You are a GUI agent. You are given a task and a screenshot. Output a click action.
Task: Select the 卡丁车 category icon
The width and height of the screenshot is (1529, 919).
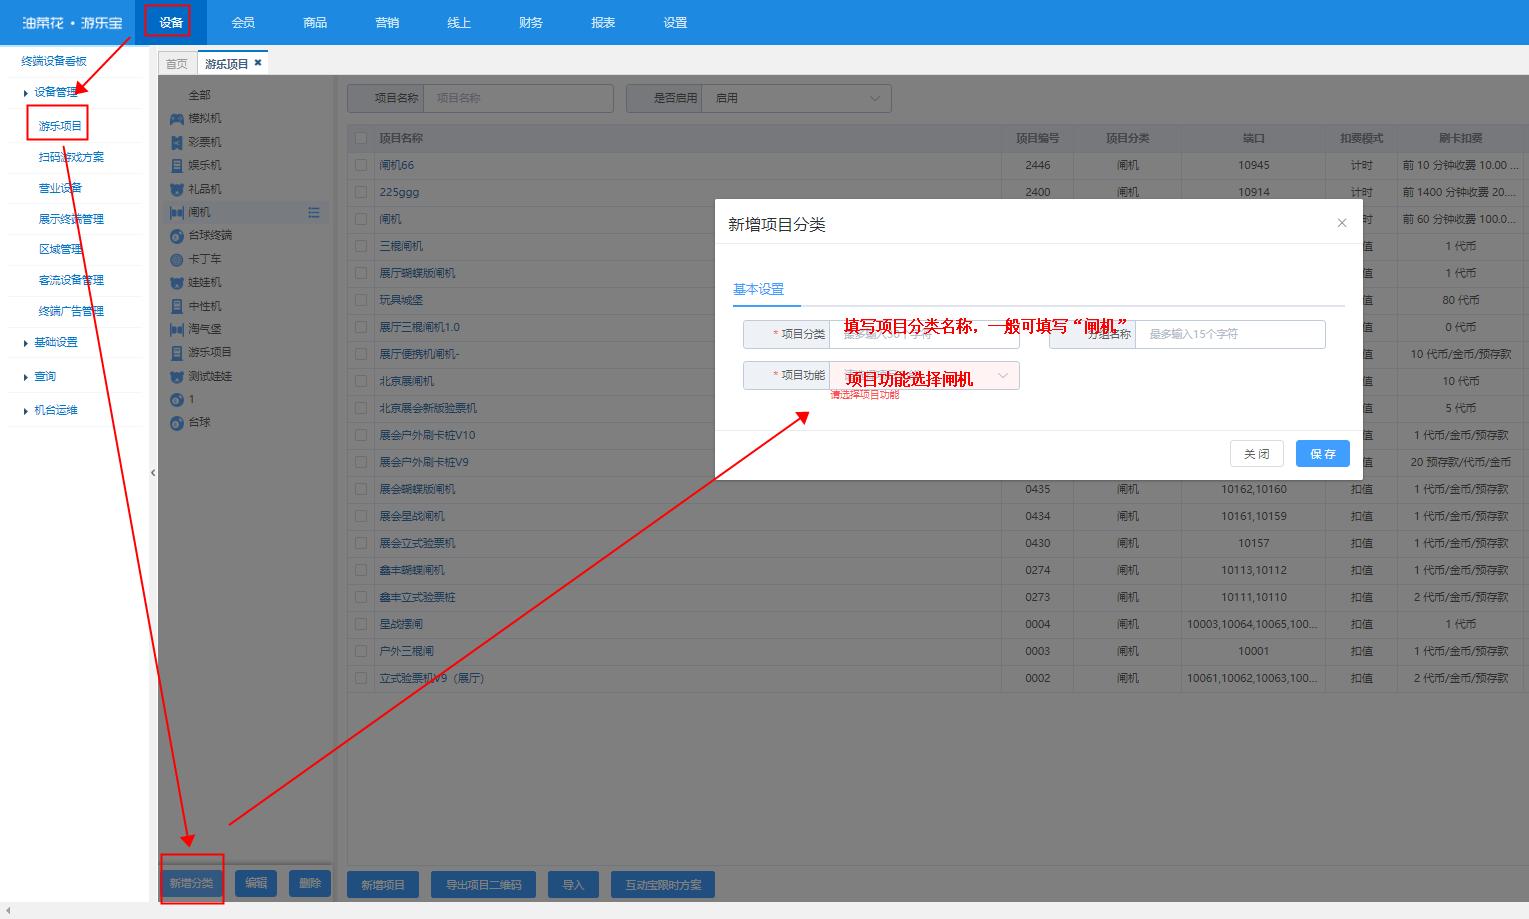pos(177,259)
